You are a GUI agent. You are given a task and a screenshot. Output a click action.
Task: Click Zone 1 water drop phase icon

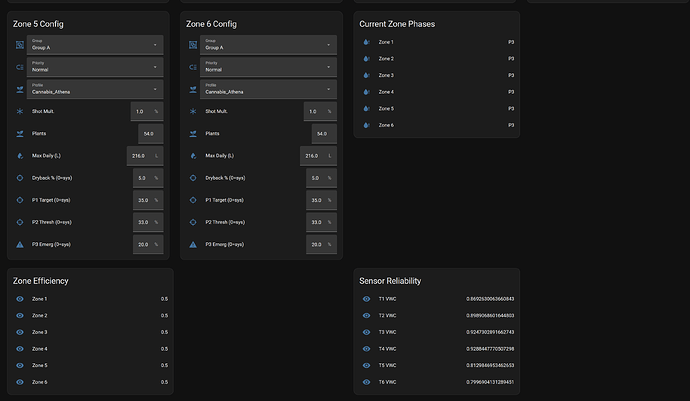tap(366, 42)
